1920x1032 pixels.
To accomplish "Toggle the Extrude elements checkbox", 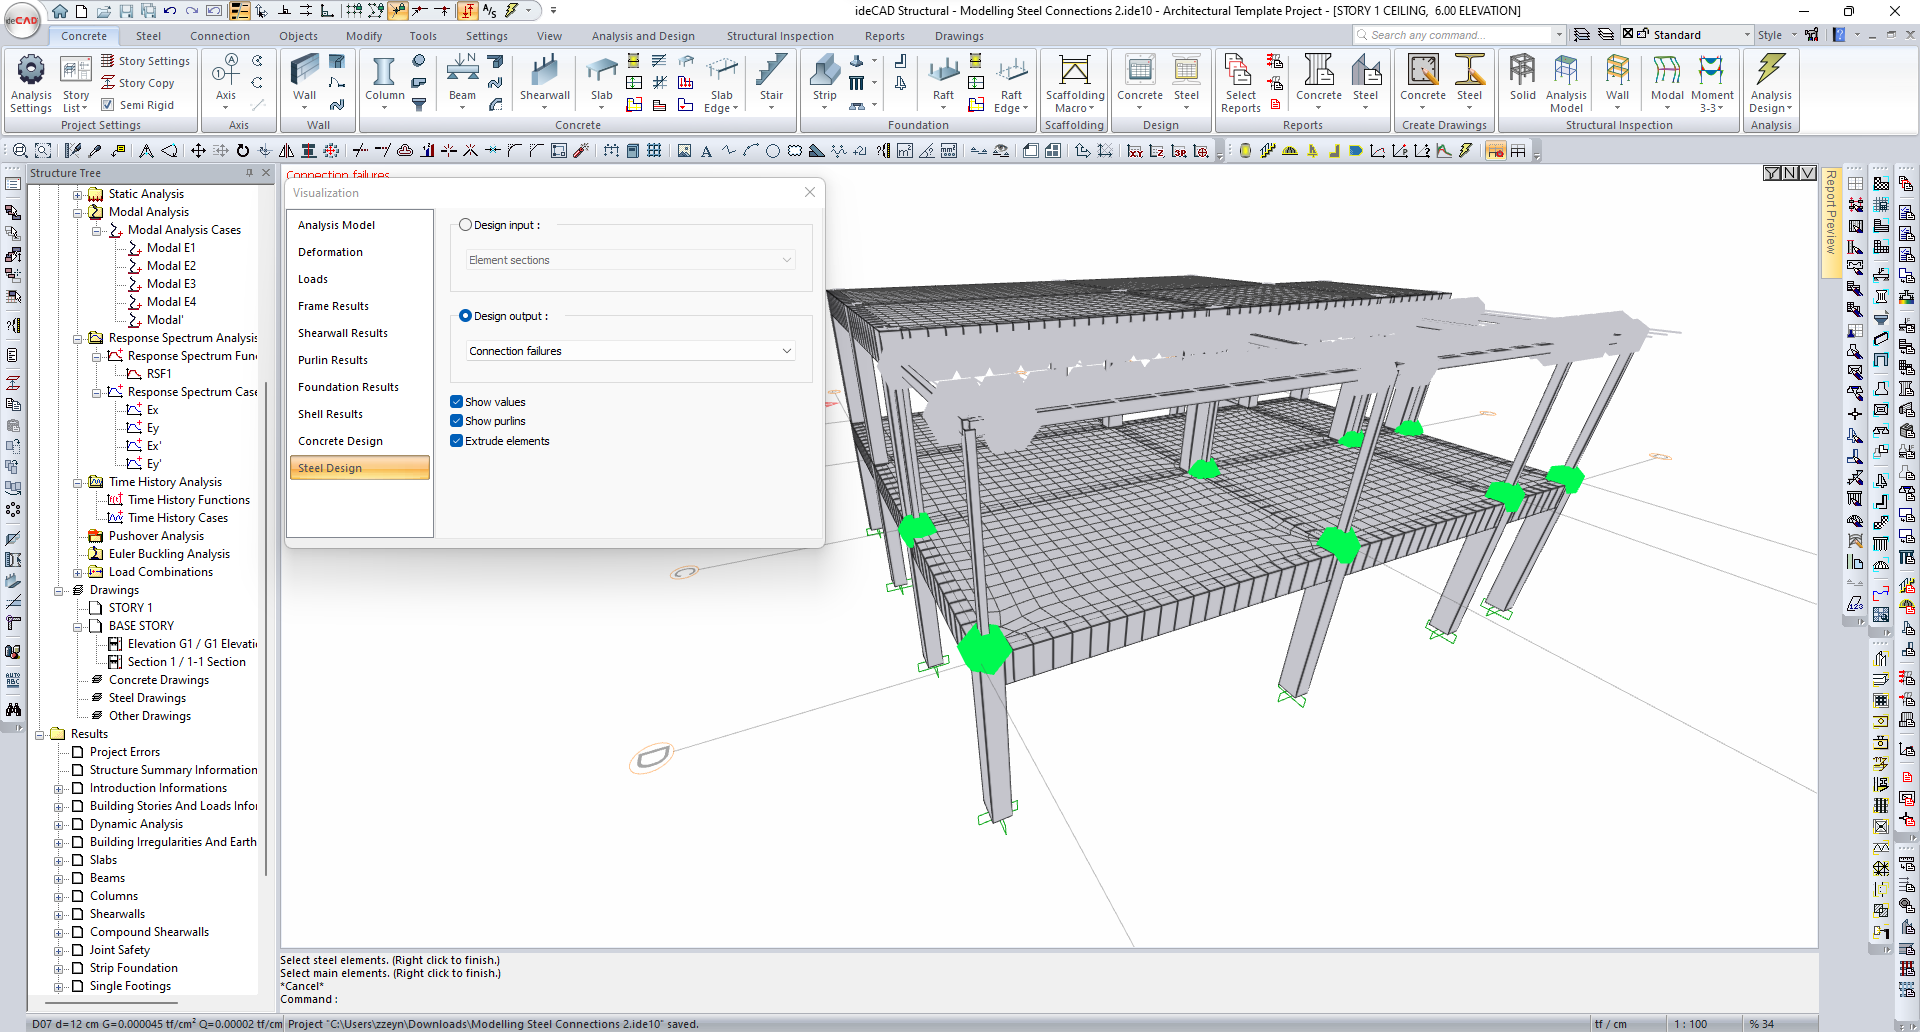I will coord(457,441).
